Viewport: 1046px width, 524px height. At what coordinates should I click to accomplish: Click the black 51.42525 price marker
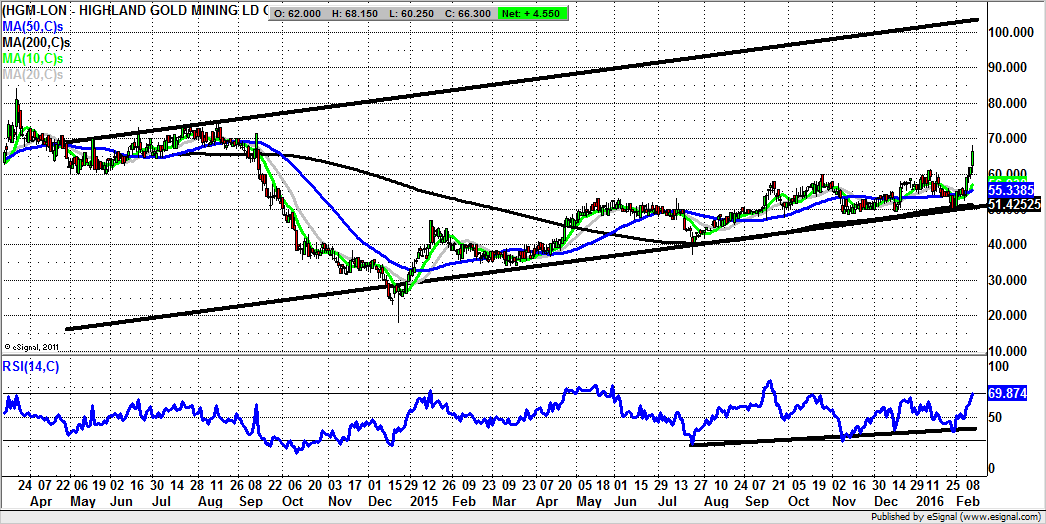tap(1015, 204)
